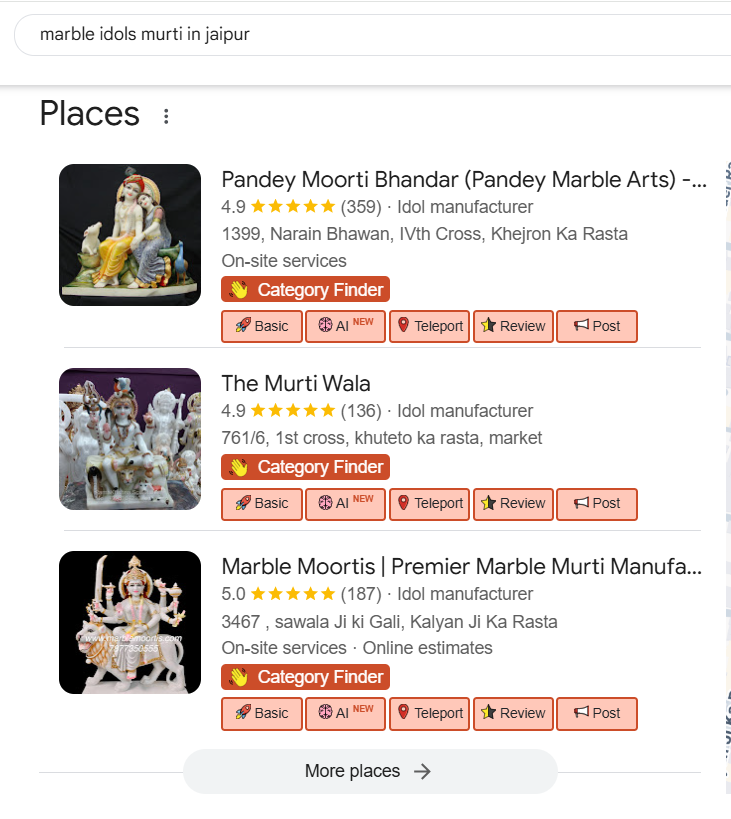The height and width of the screenshot is (819, 731).
Task: Click Teleport for Pandey Moorti Bhandar
Action: click(x=429, y=326)
